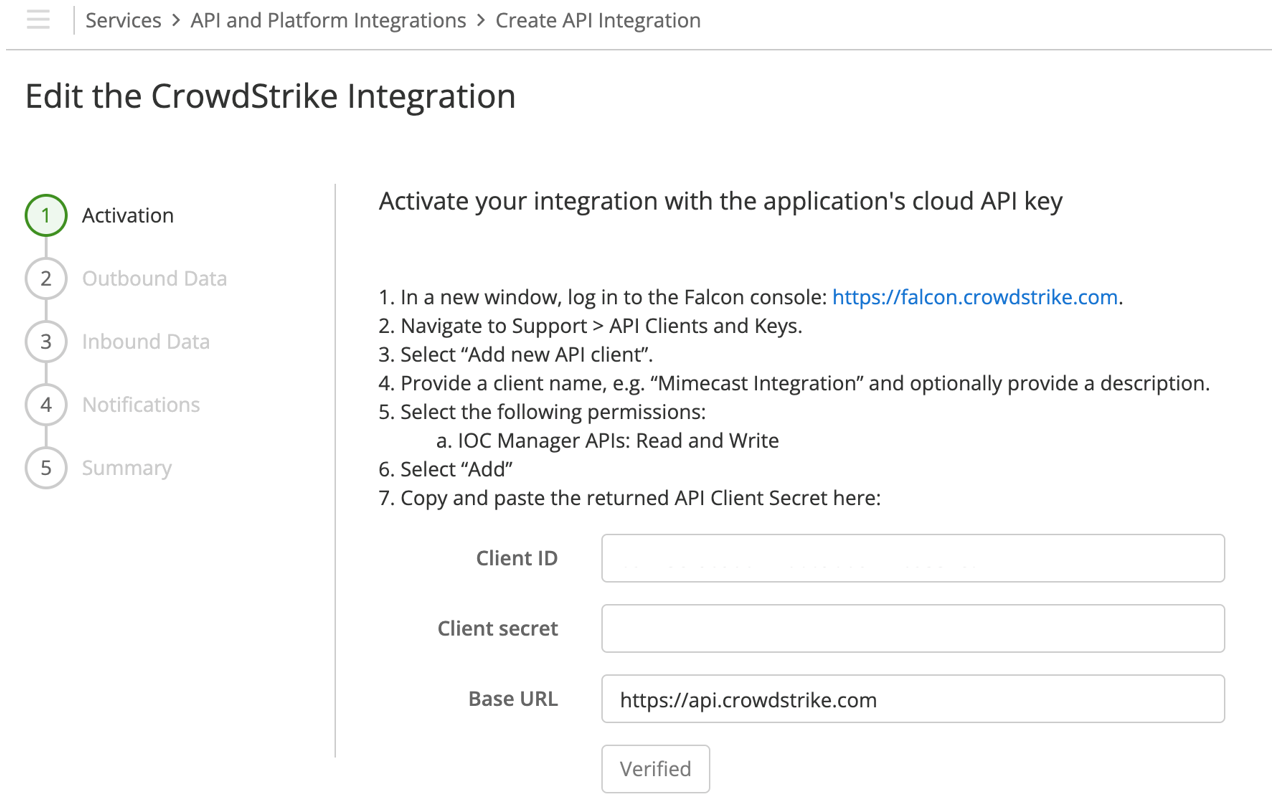Select step 5 Summary circle

tap(45, 467)
